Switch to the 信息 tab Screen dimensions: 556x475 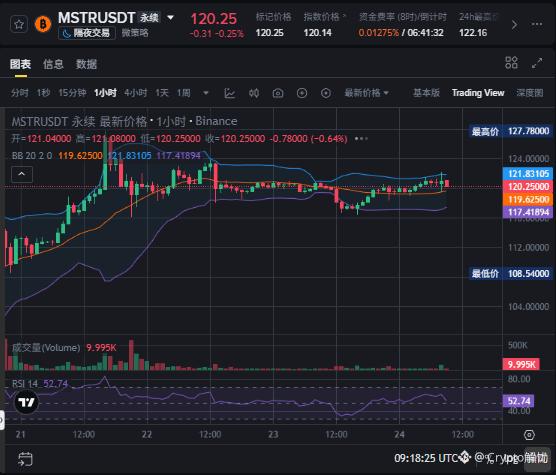53,64
